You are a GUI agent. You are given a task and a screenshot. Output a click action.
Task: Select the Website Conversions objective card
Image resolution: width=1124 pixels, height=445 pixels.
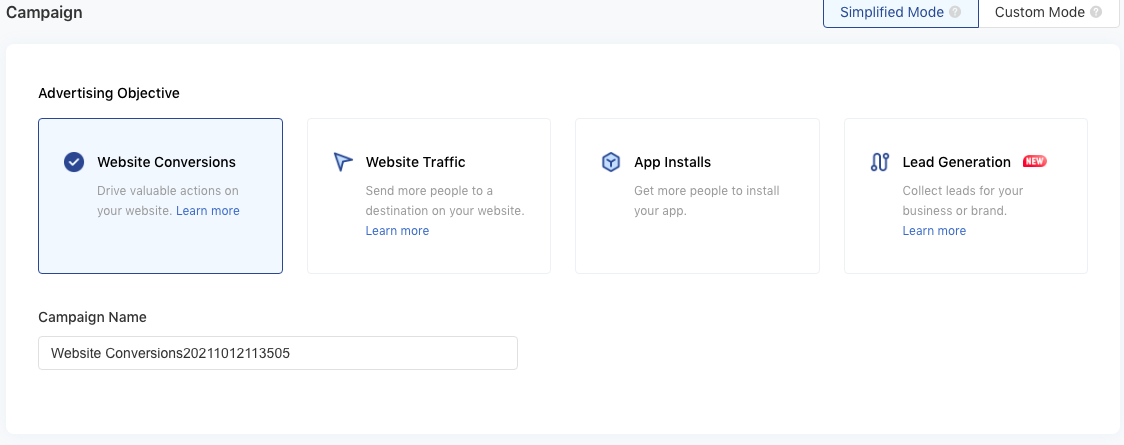161,196
